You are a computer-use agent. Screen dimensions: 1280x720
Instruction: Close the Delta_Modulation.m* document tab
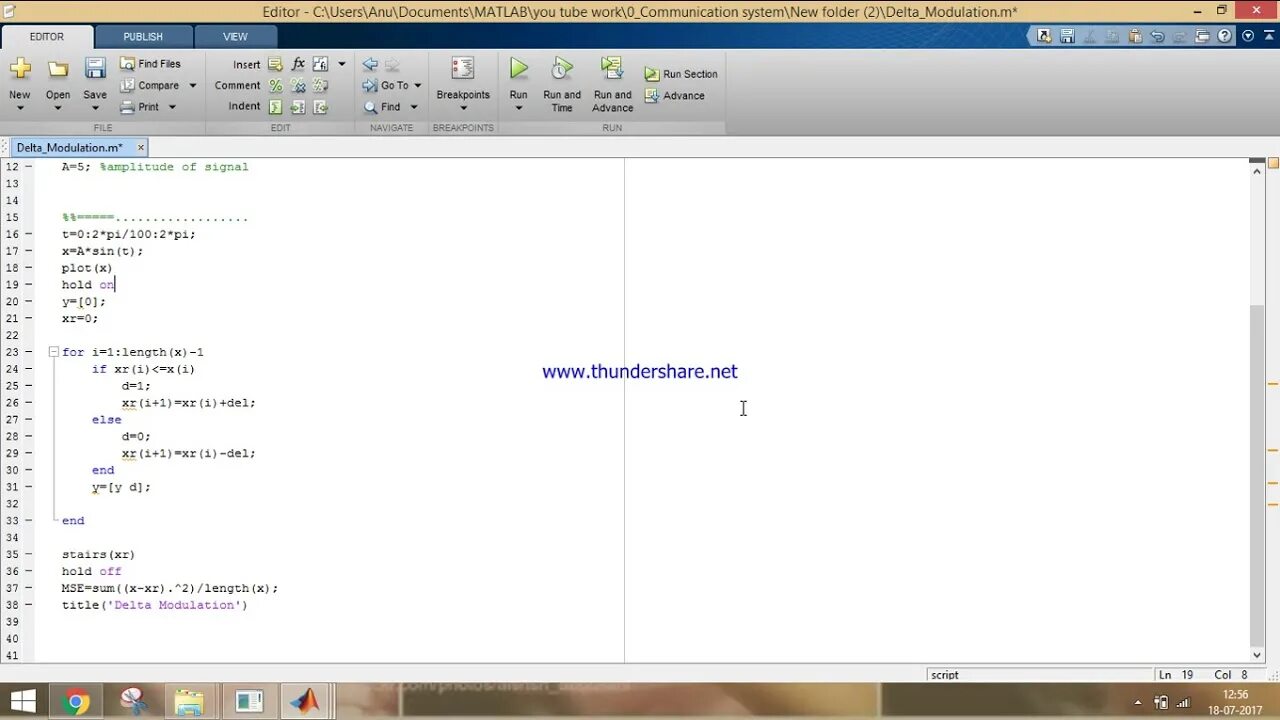(140, 147)
